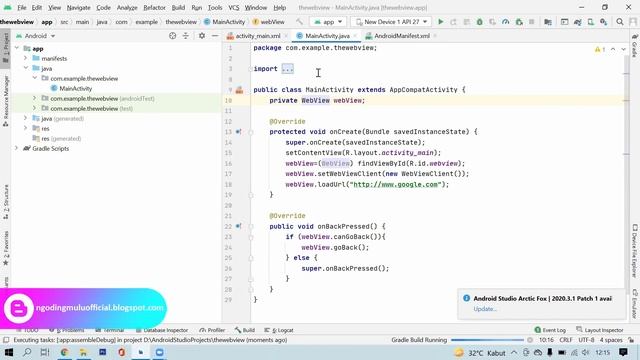Open the Profile app gauge icon
The height and width of the screenshot is (360, 640).
(x=506, y=22)
